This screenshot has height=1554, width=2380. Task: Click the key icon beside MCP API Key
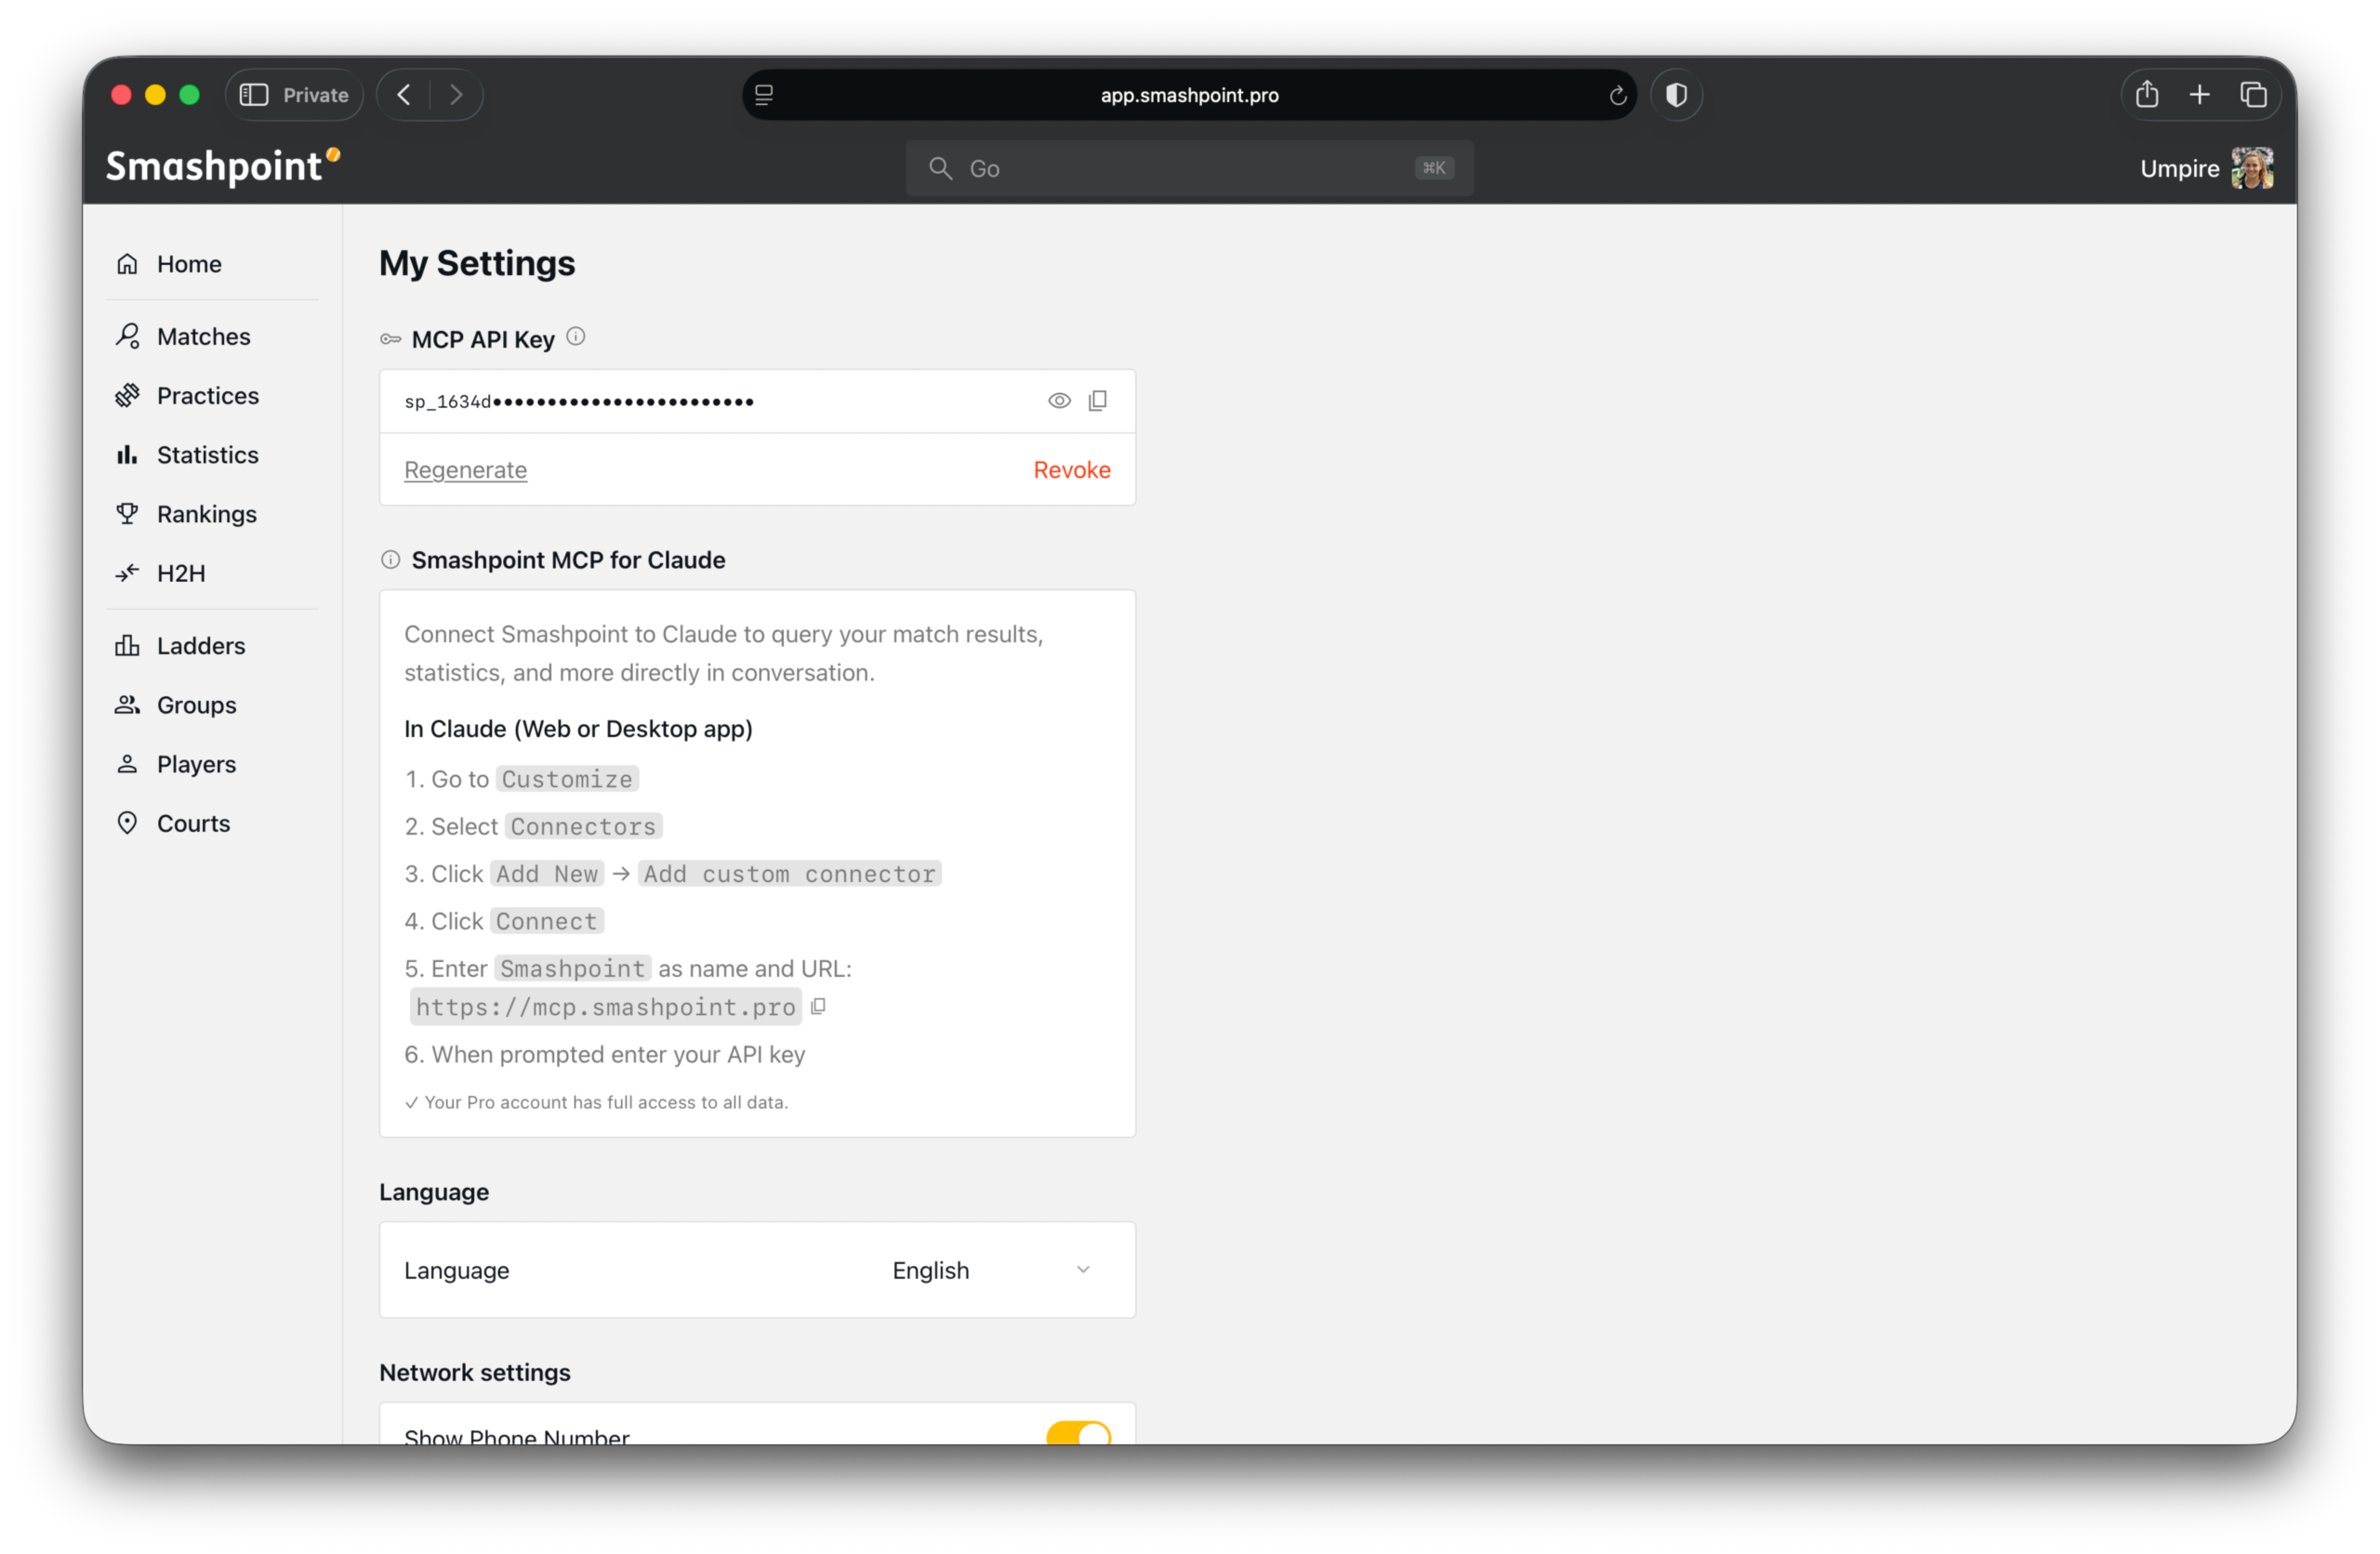pos(390,340)
